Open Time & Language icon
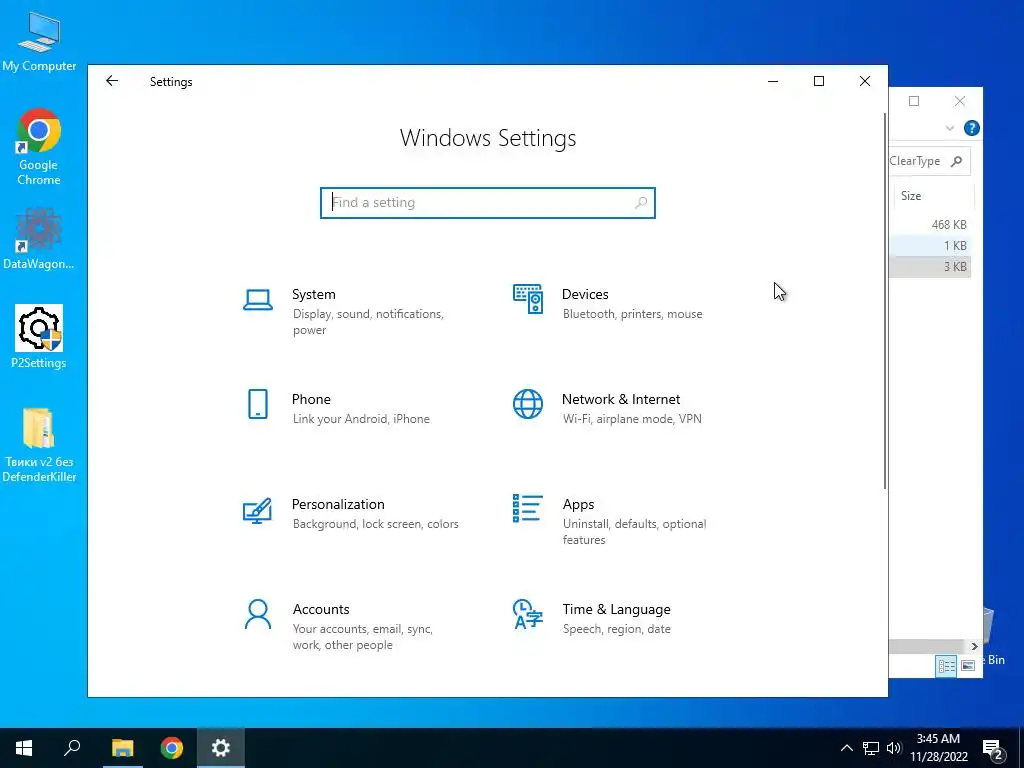Screen dimensions: 1024x768 coord(528,614)
